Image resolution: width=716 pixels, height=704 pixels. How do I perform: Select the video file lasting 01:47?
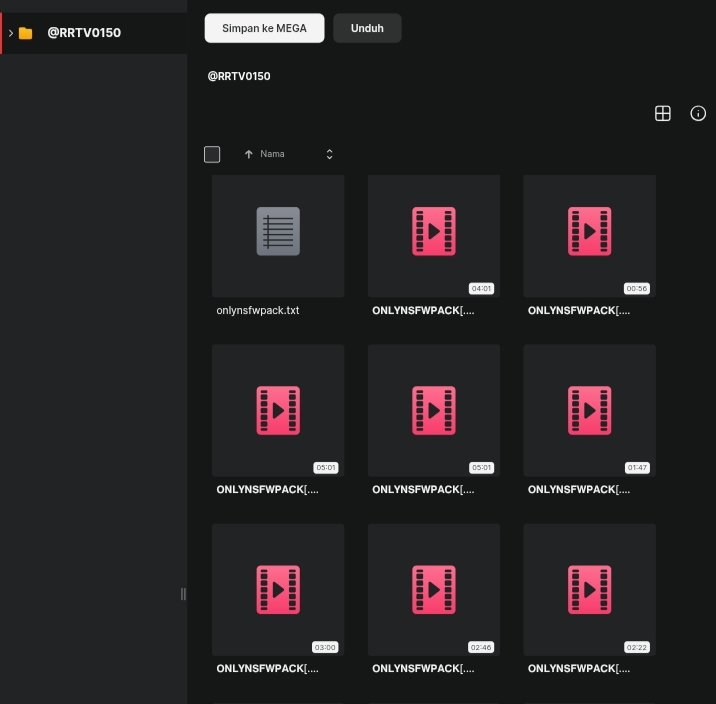pyautogui.click(x=590, y=410)
